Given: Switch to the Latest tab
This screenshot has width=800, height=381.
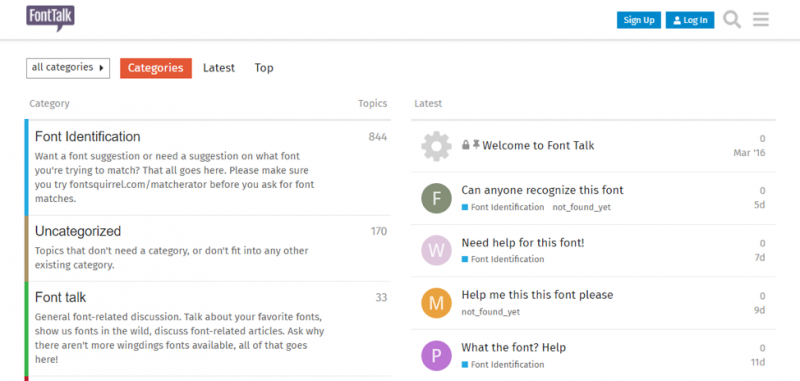Looking at the screenshot, I should pos(219,68).
